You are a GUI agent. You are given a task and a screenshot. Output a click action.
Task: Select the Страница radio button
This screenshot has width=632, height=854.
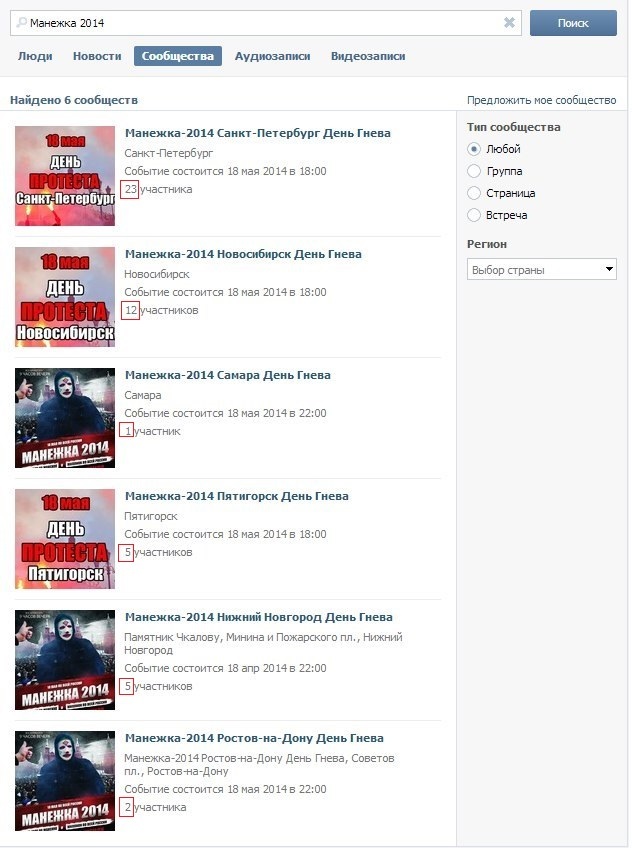(474, 193)
